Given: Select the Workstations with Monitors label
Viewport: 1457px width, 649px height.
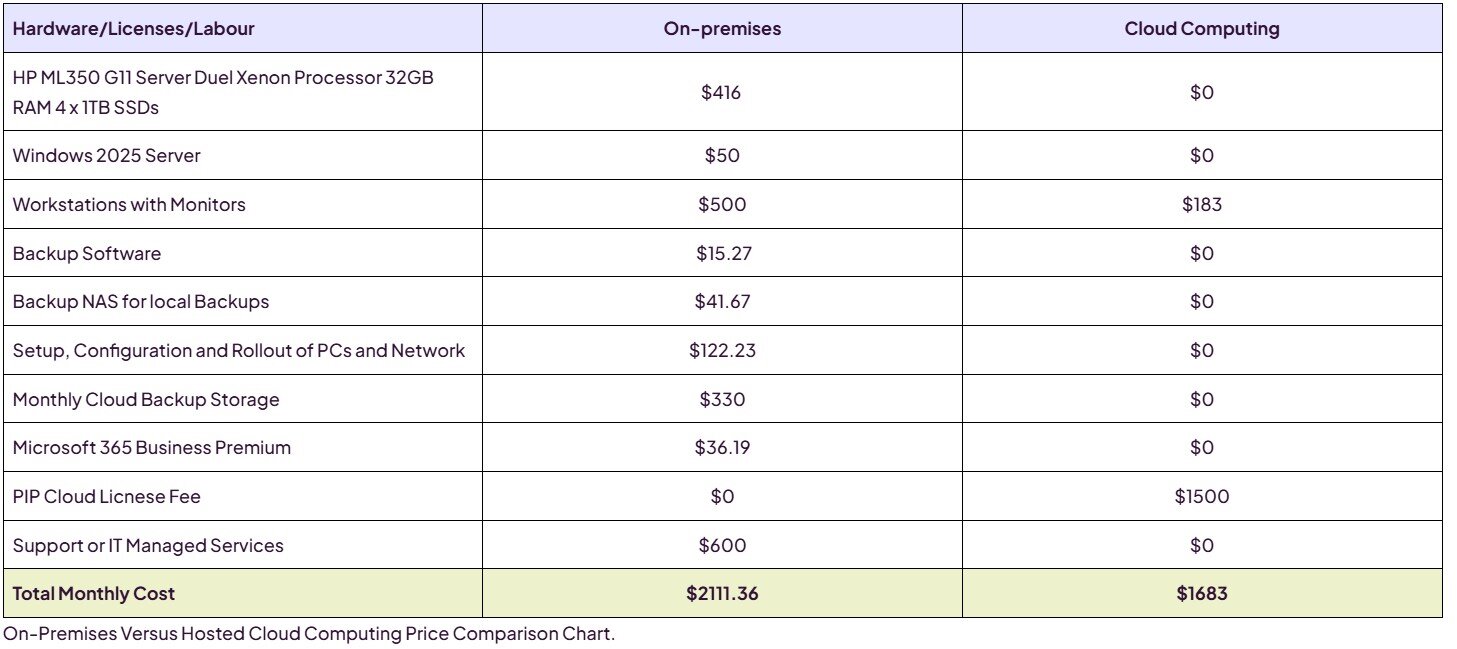Looking at the screenshot, I should pos(129,205).
